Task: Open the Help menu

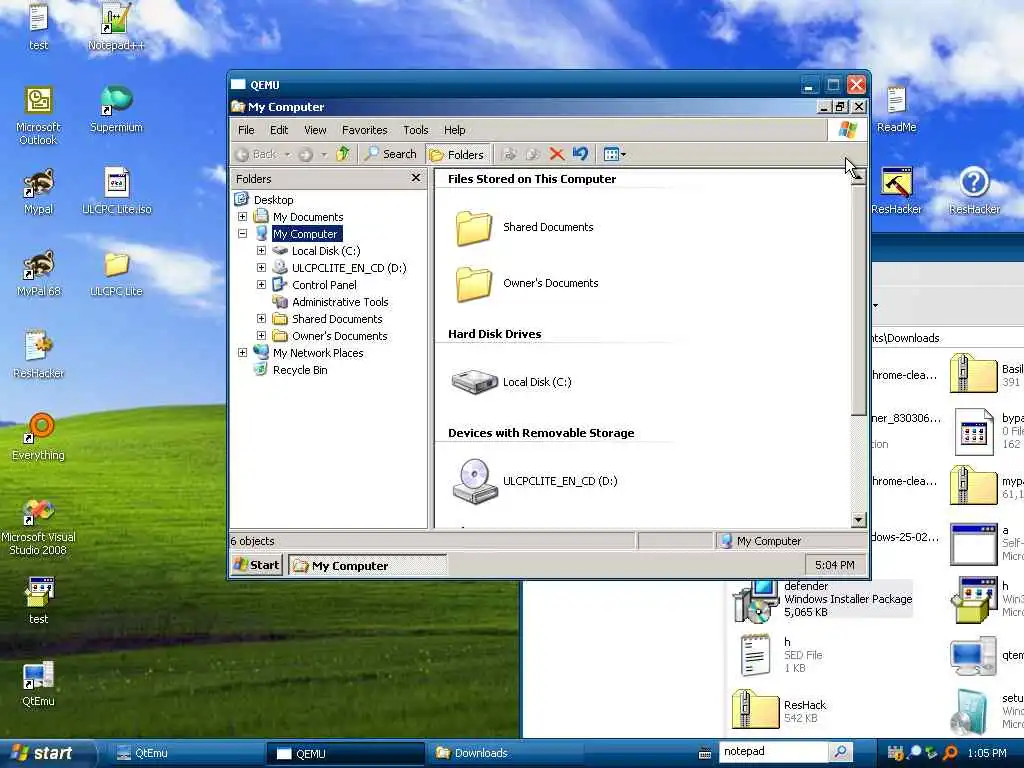Action: click(455, 130)
